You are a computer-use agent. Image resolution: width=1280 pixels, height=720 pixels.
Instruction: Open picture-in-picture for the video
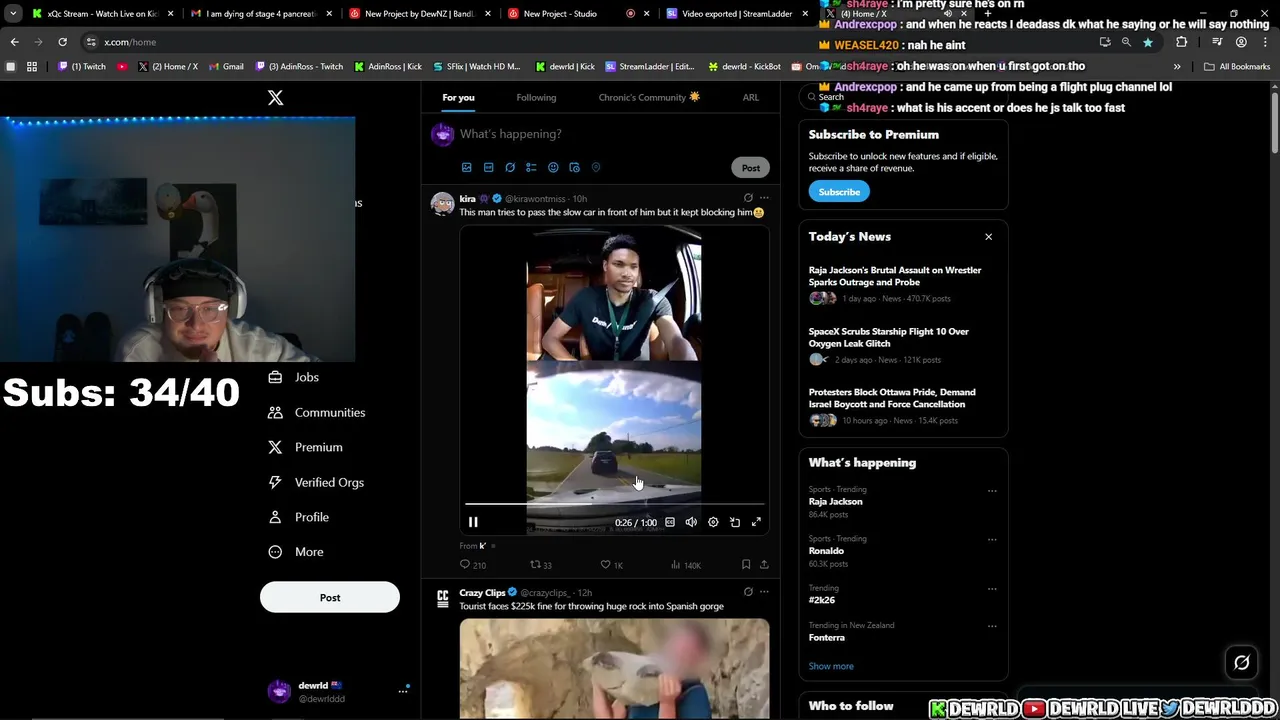(735, 522)
